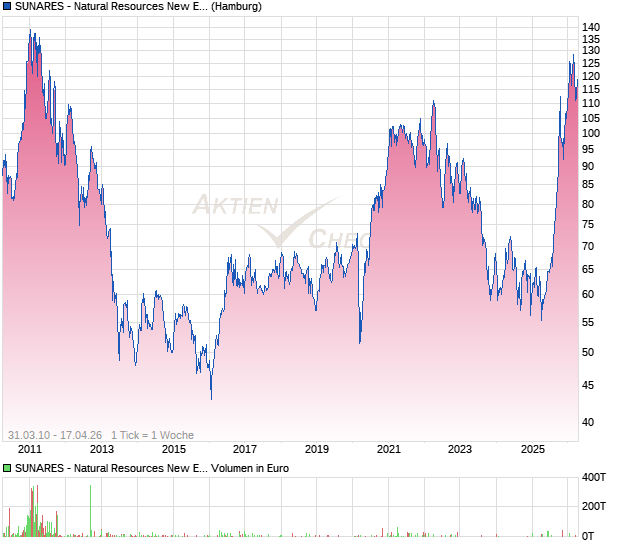Viewport: 620px width, 546px height.
Task: Click the 105 price axis label
Action: (591, 118)
